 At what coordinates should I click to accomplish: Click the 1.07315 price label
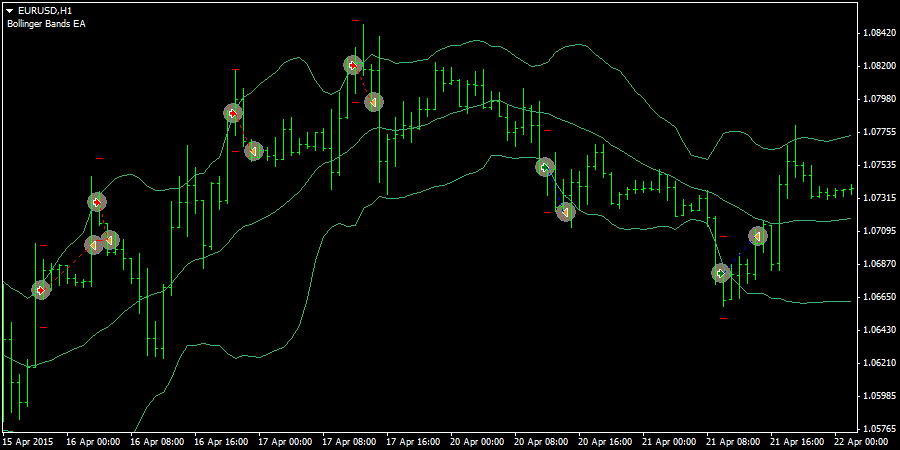point(878,198)
